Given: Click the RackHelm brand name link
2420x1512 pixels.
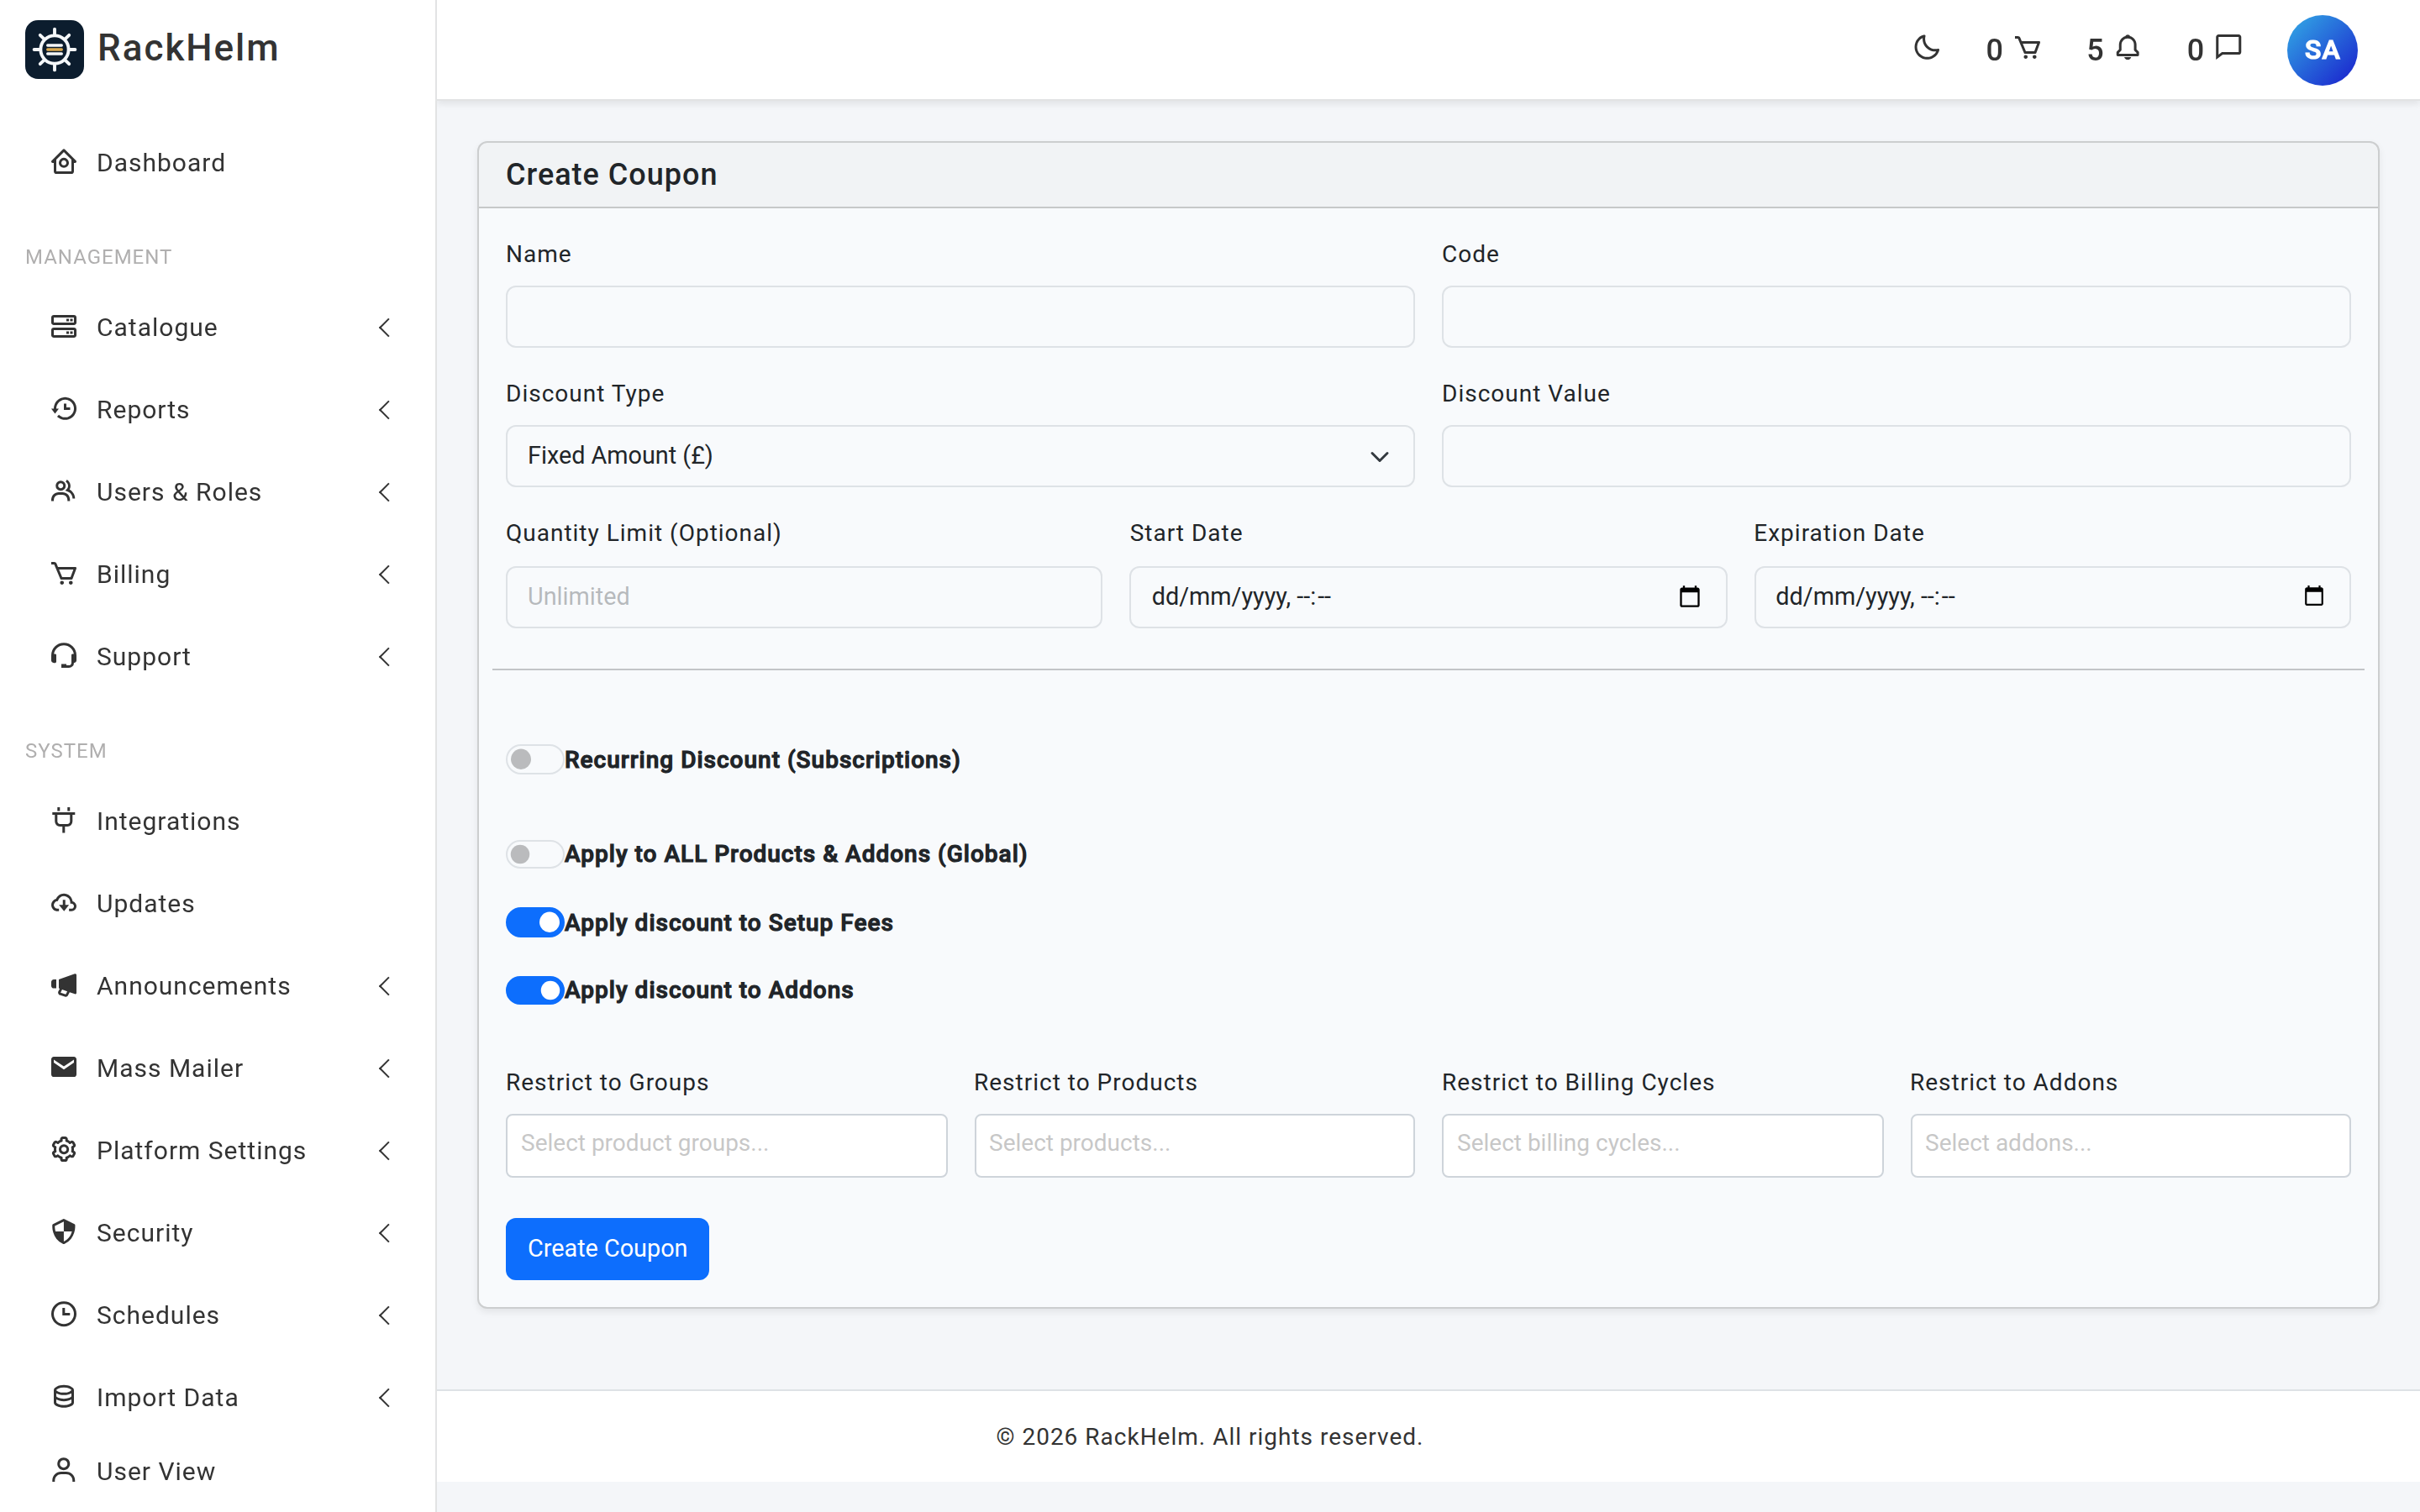Looking at the screenshot, I should tap(188, 48).
